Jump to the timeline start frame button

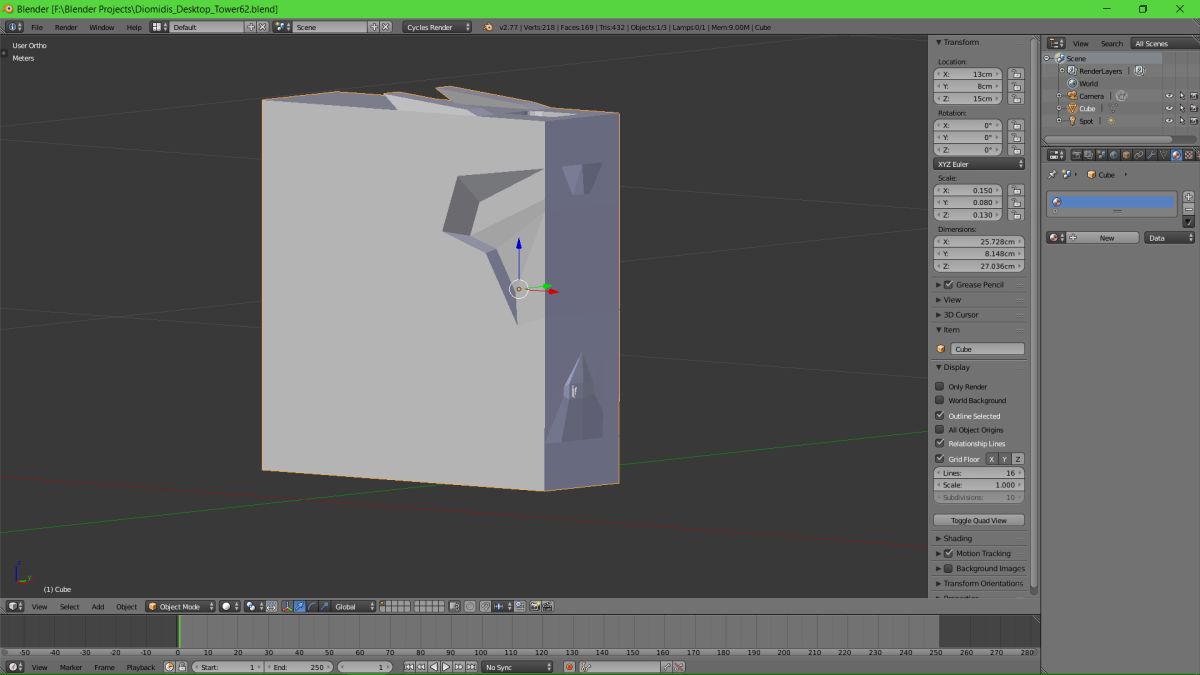409,667
